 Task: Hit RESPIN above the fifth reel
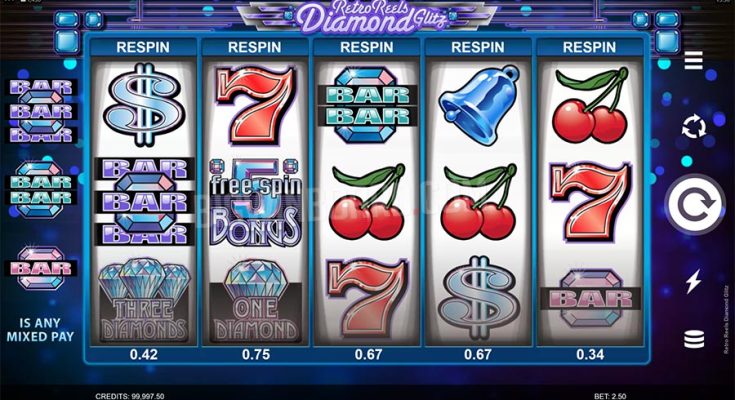tap(589, 47)
